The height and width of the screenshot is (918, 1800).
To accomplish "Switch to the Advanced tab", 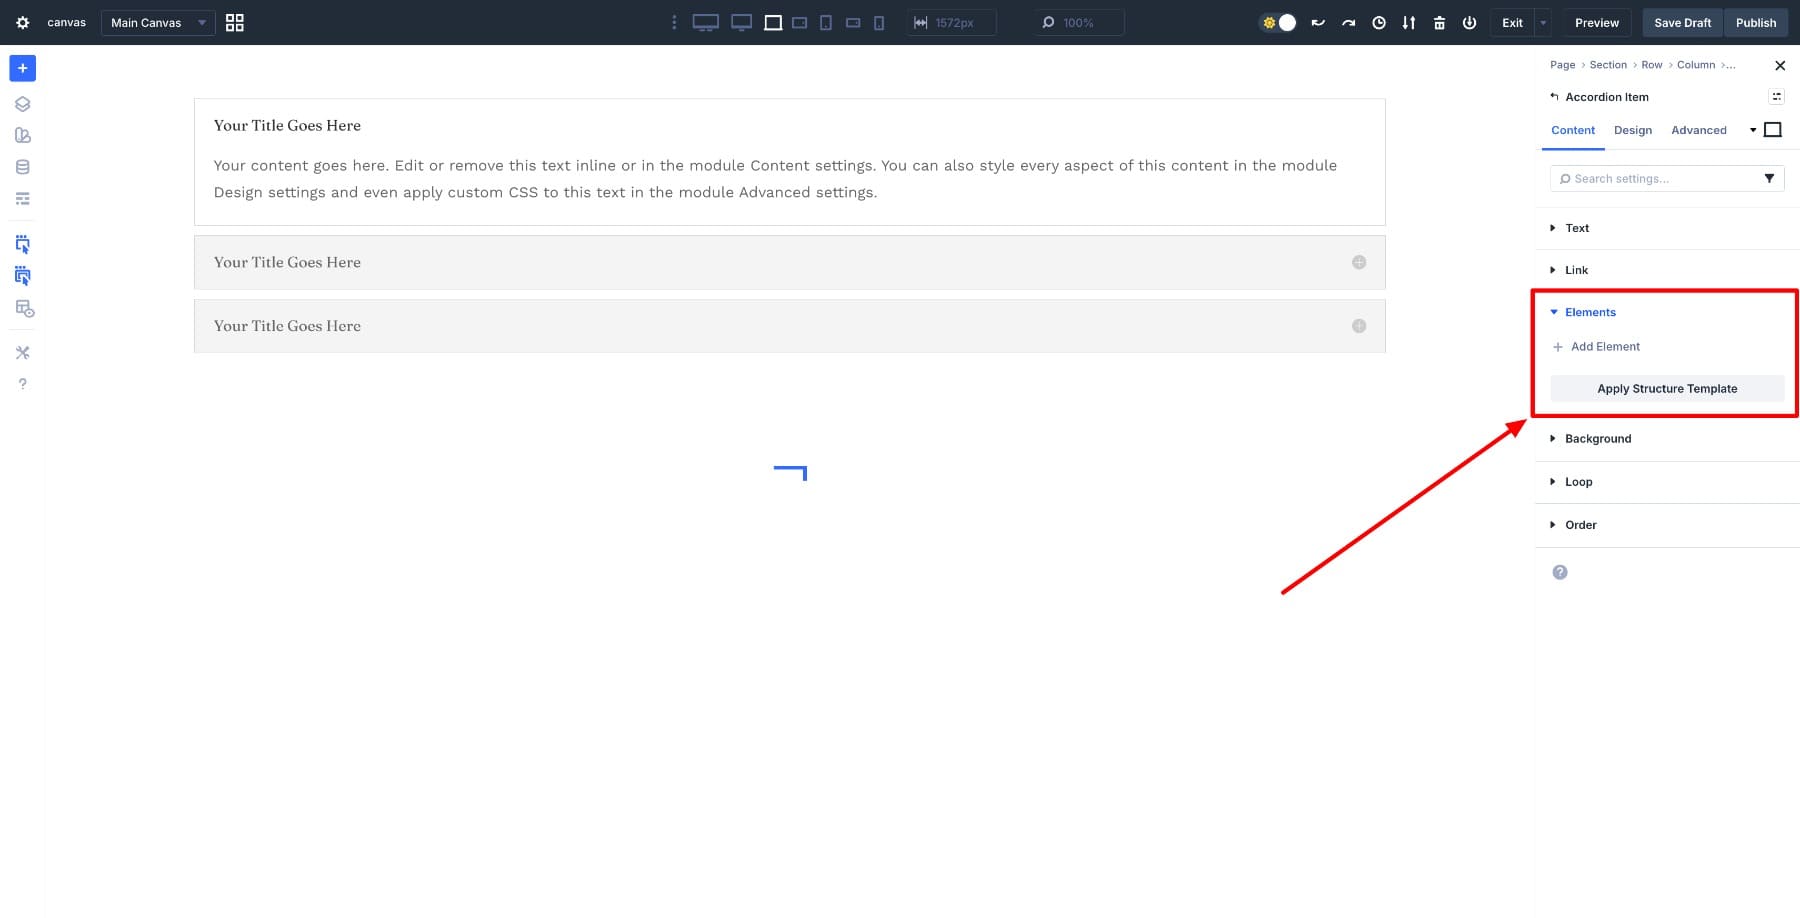I will (x=1698, y=130).
